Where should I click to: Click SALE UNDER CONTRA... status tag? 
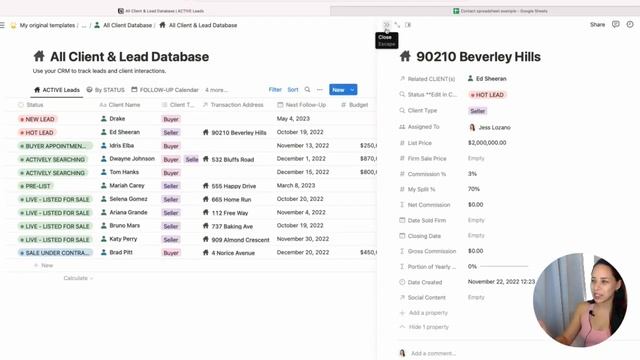point(55,253)
